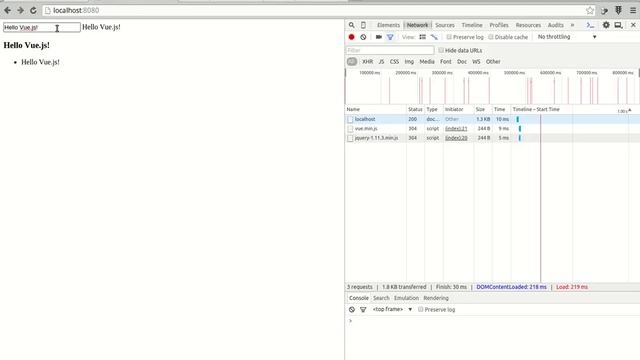The image size is (640, 360).
Task: Enable Preserve log in Network toolbar
Action: (449, 37)
